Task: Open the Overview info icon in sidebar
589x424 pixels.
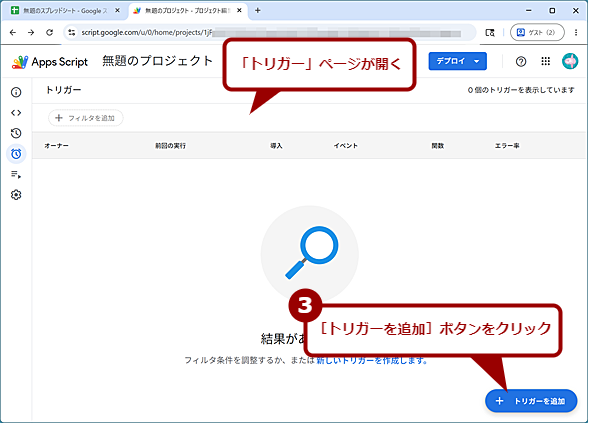Action: coord(16,92)
